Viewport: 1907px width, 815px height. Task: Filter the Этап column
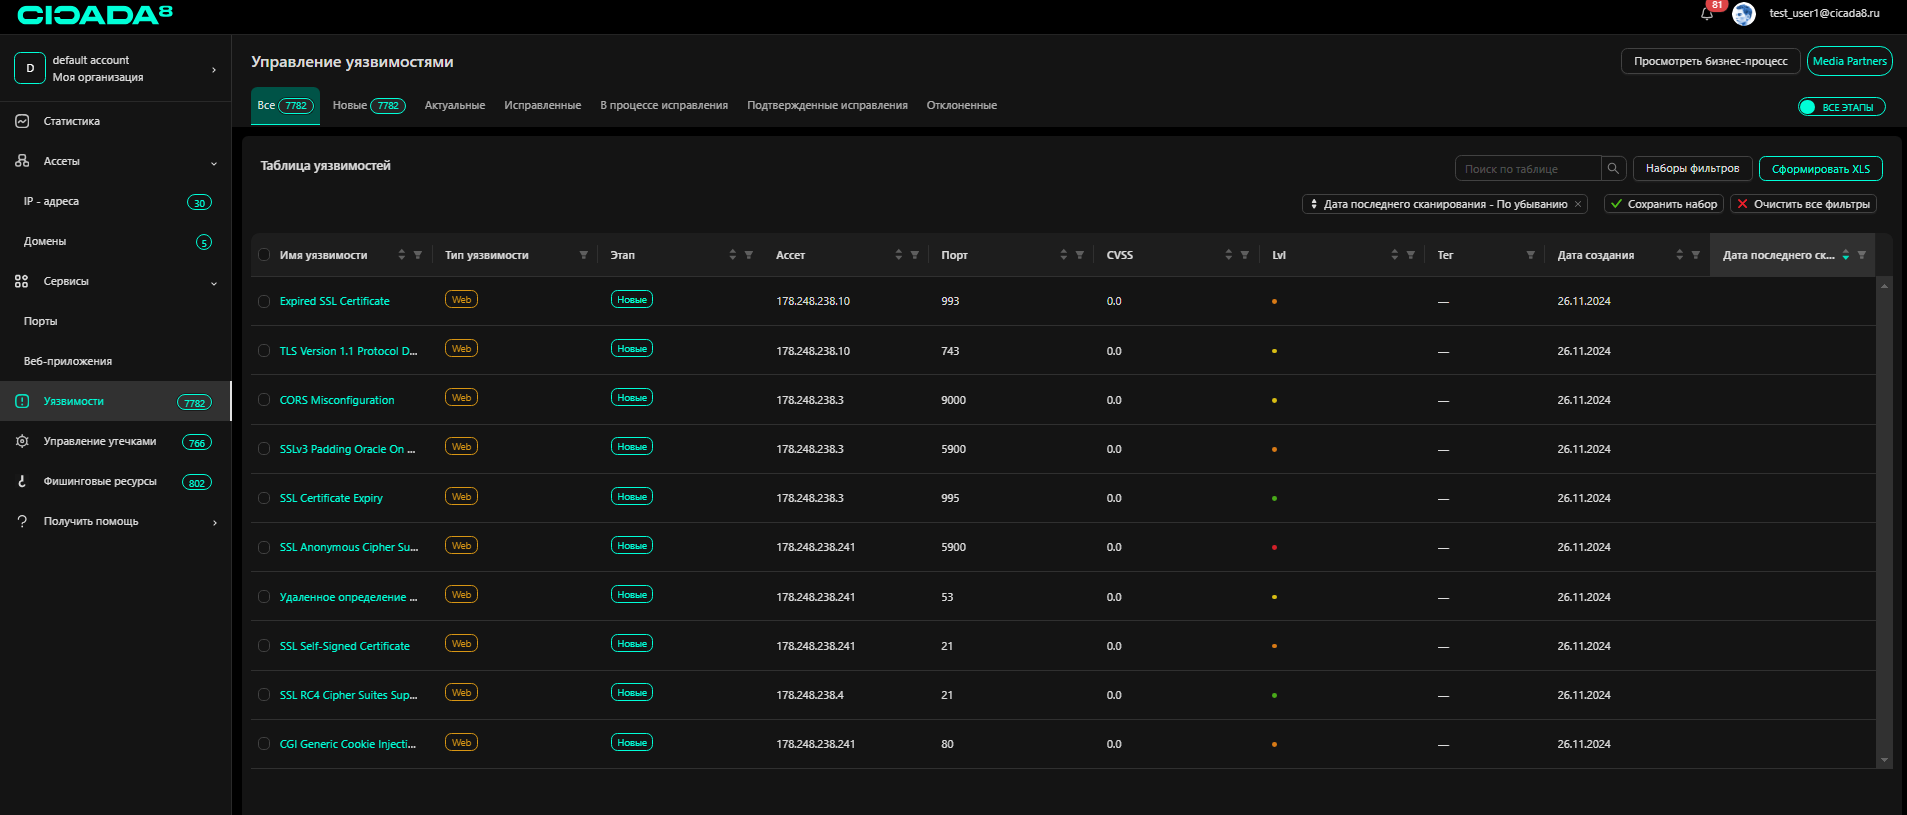point(749,255)
